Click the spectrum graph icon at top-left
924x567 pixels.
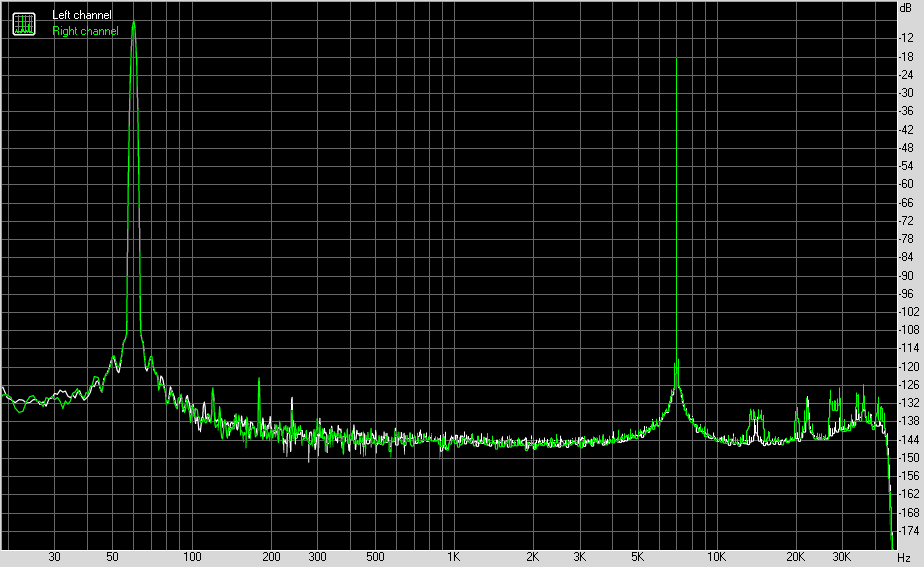tap(24, 24)
